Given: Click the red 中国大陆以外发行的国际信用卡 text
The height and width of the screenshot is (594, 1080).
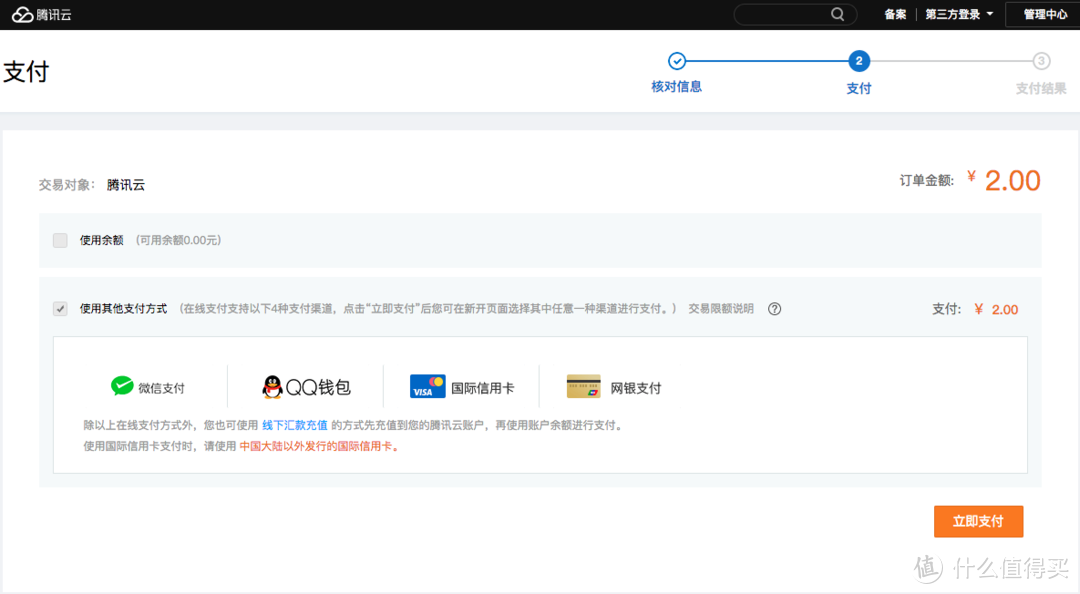Looking at the screenshot, I should pos(319,446).
